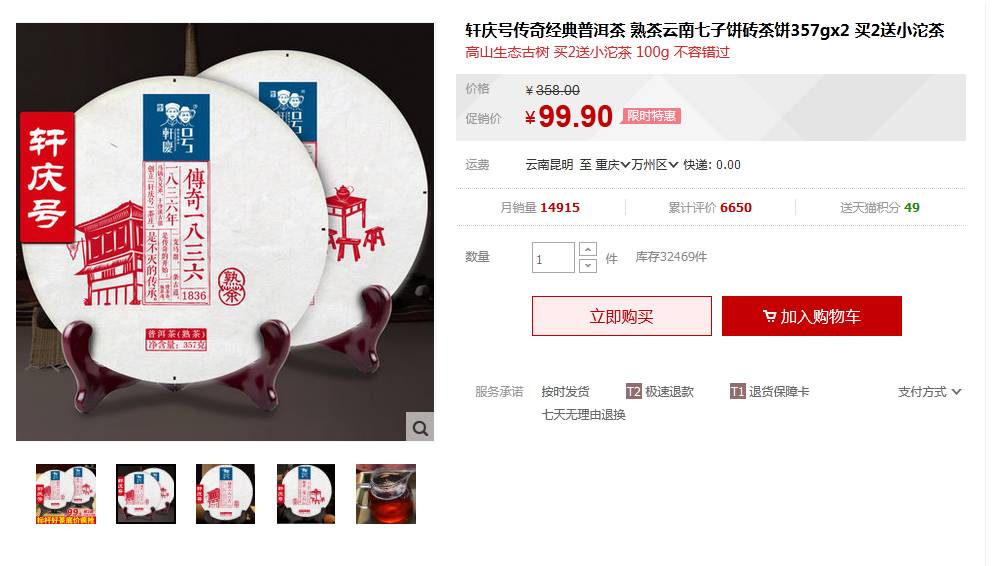Click the T1 退货保障卡 badge icon
Viewport: 998px width, 566px height.
[737, 392]
